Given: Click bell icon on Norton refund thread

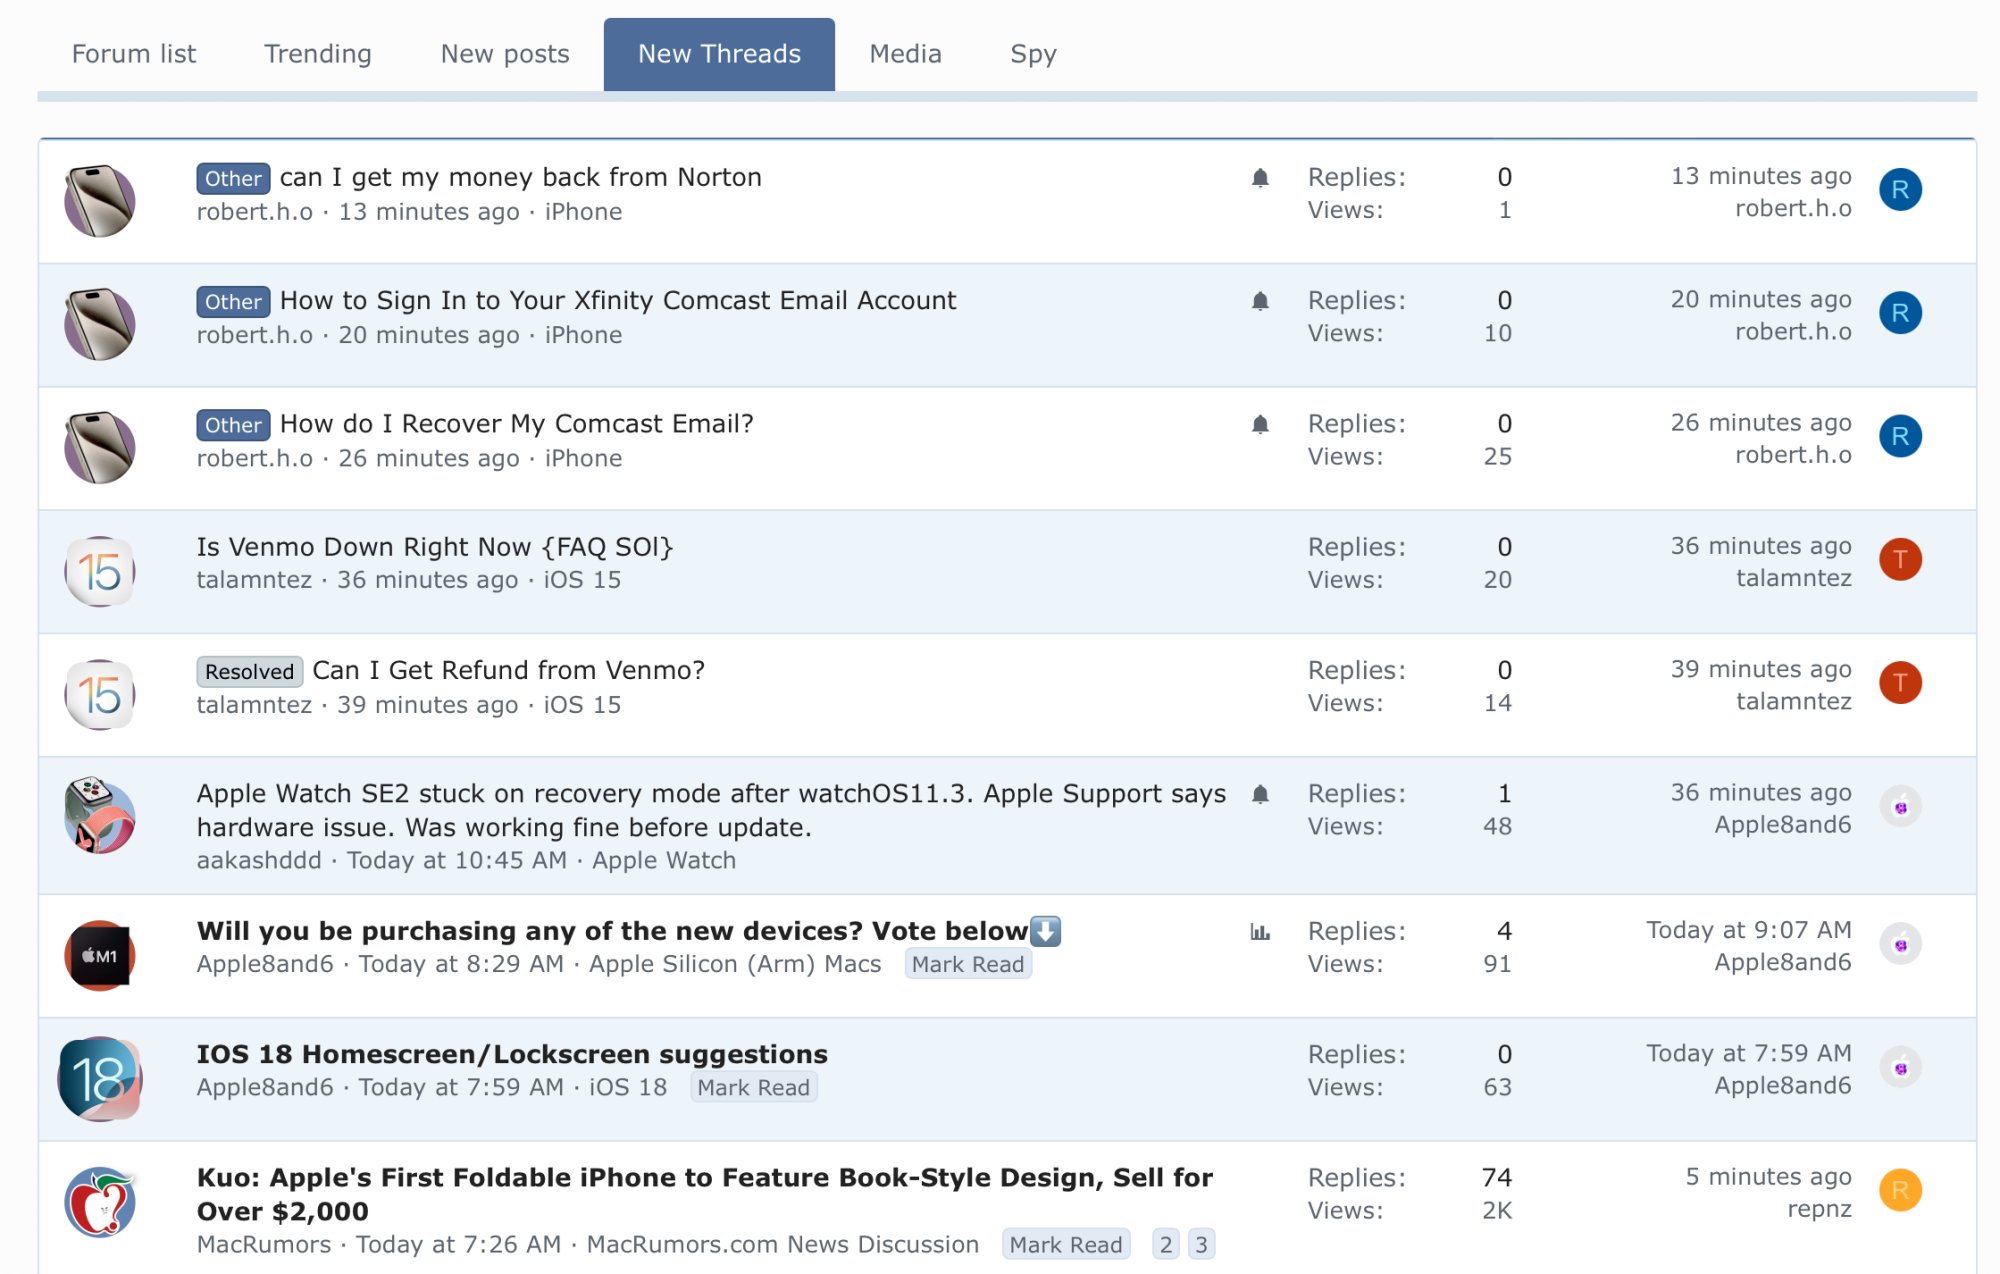Looking at the screenshot, I should tap(1260, 178).
